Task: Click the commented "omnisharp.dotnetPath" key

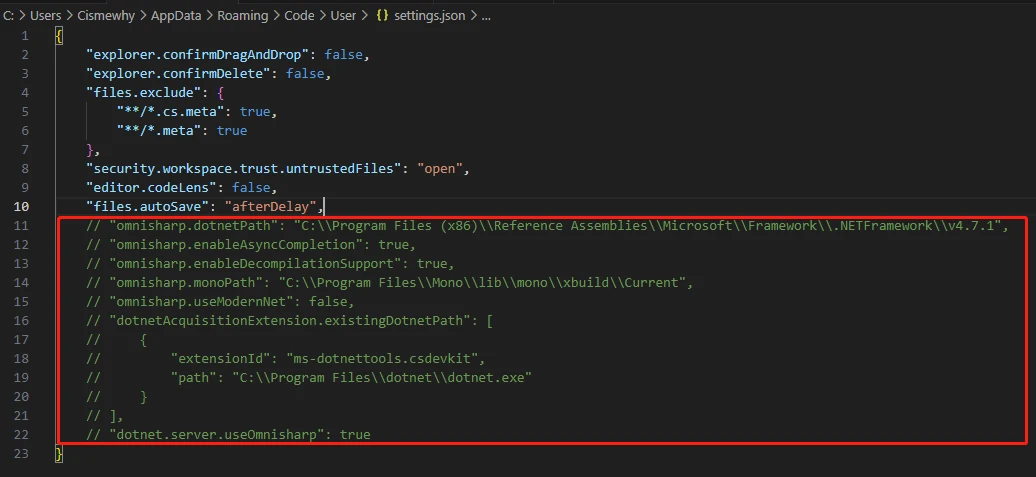Action: pos(194,225)
